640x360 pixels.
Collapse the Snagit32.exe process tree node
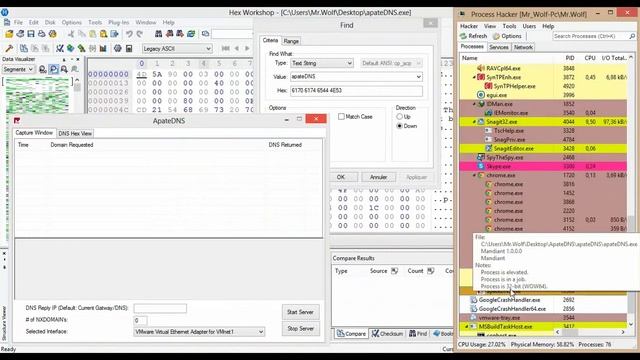click(474, 122)
